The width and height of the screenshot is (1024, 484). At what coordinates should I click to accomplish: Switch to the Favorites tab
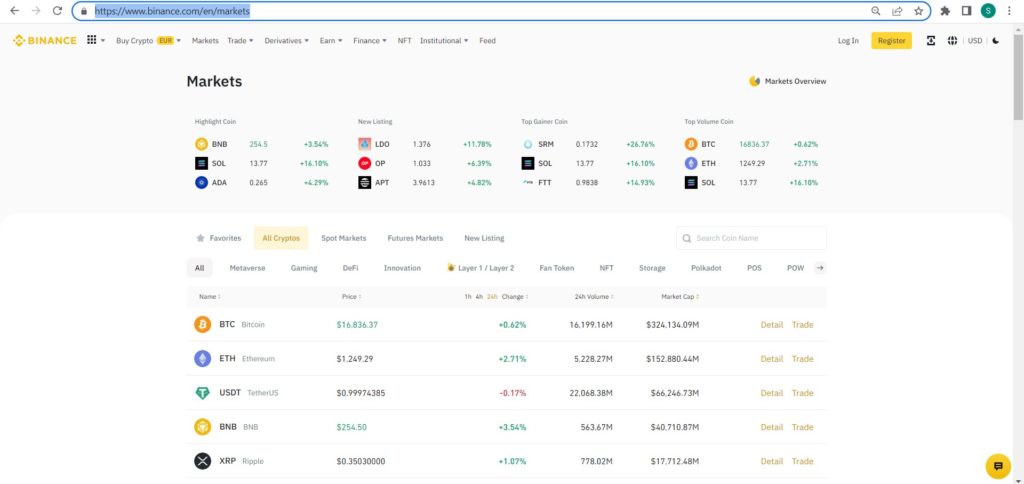pyautogui.click(x=219, y=238)
